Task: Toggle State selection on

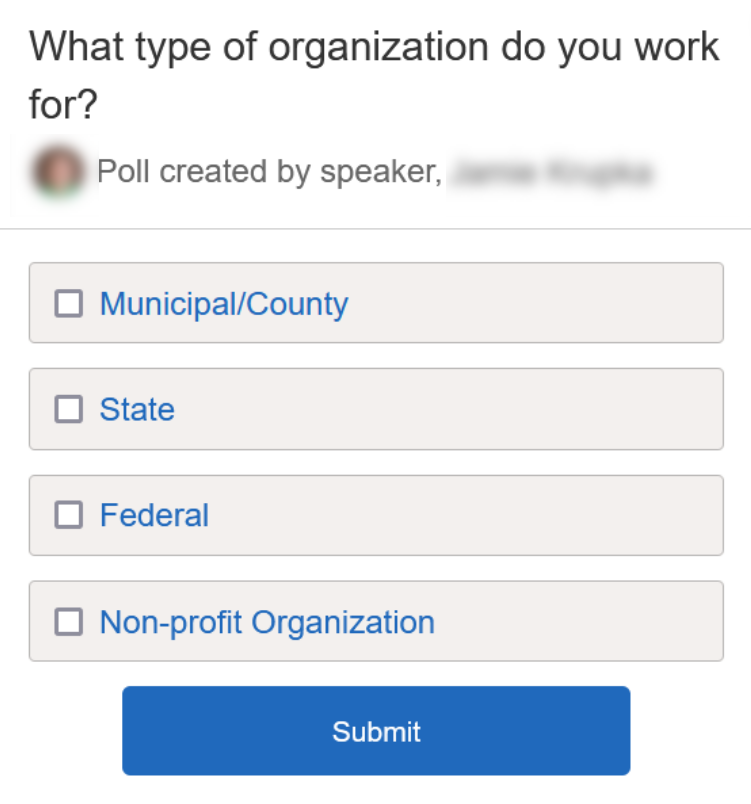Action: 68,409
